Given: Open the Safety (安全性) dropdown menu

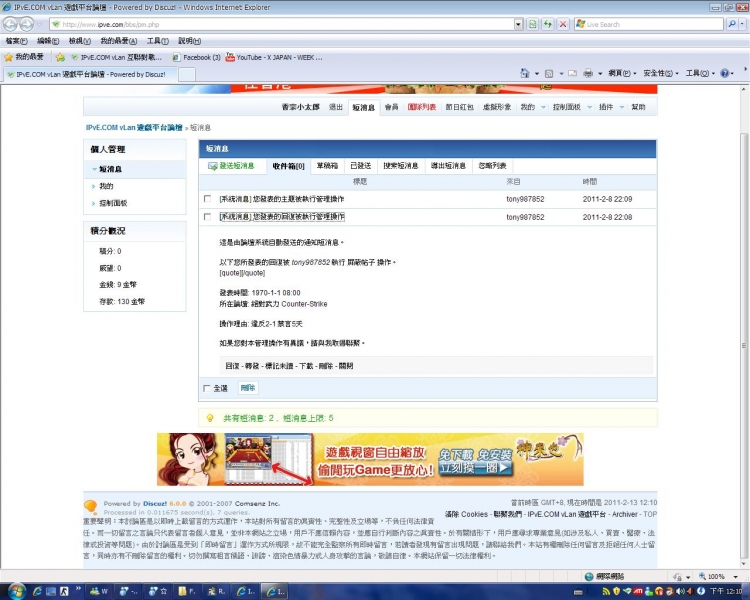Looking at the screenshot, I should click(661, 73).
